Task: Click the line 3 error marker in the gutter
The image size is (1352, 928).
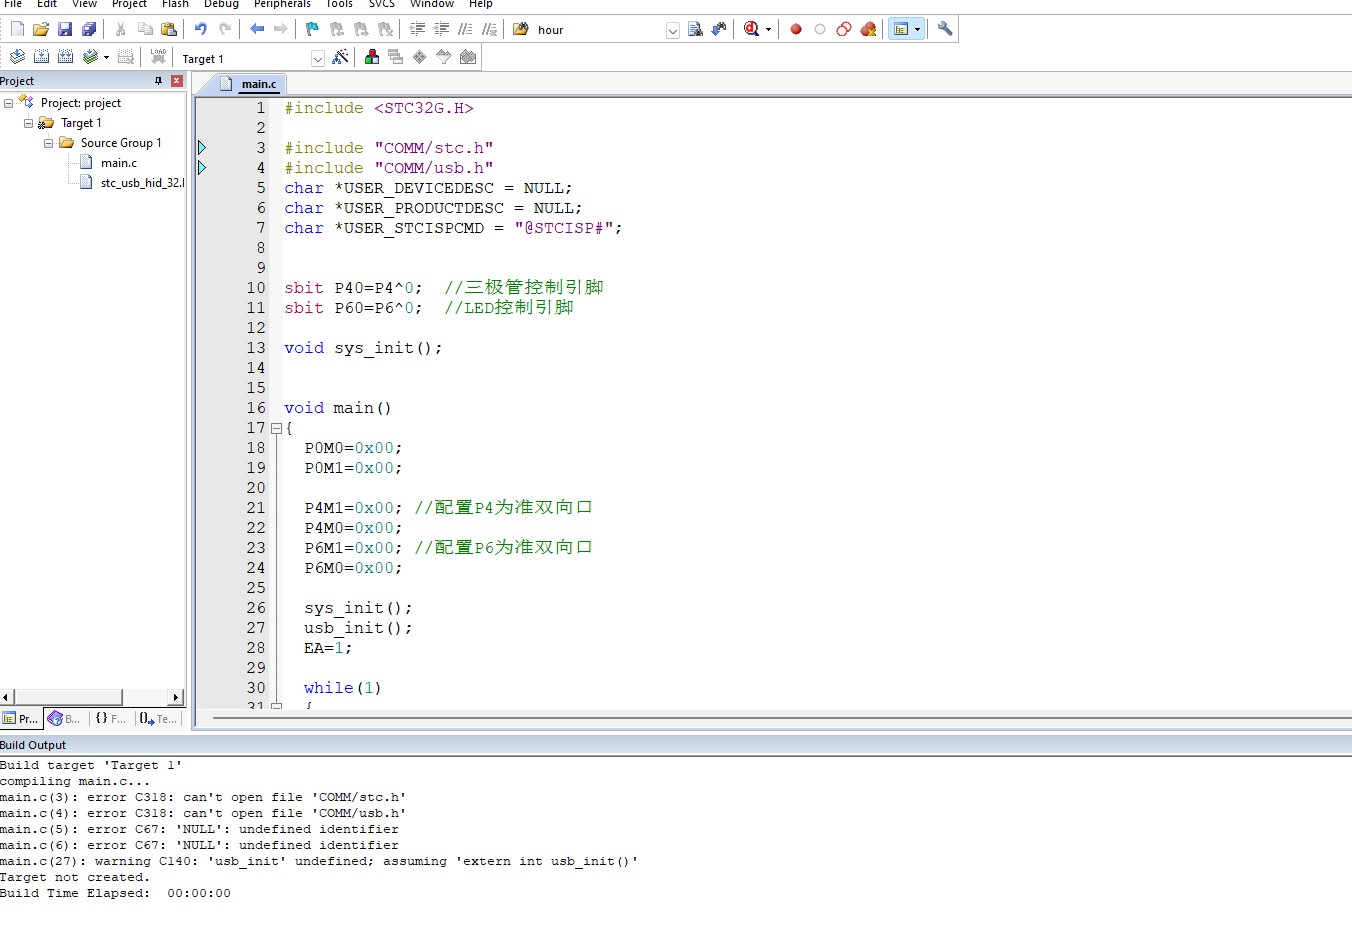Action: click(202, 148)
